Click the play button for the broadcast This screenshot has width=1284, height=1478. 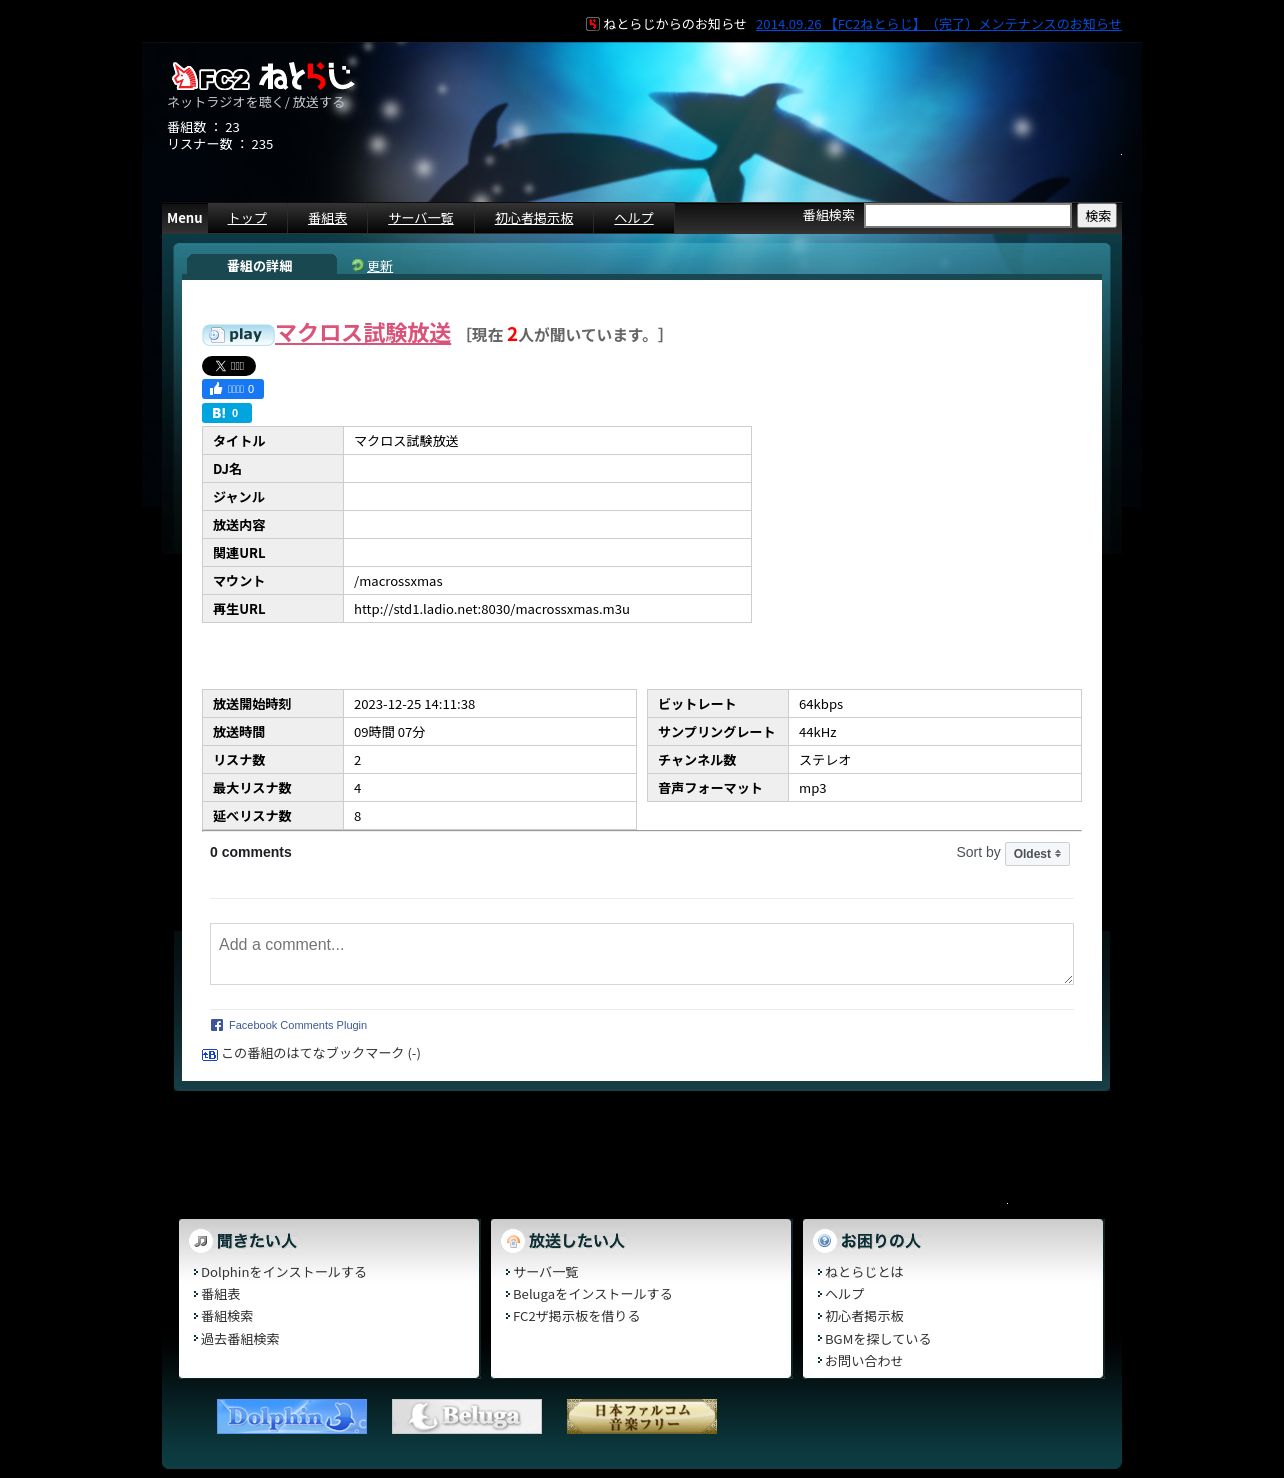238,335
